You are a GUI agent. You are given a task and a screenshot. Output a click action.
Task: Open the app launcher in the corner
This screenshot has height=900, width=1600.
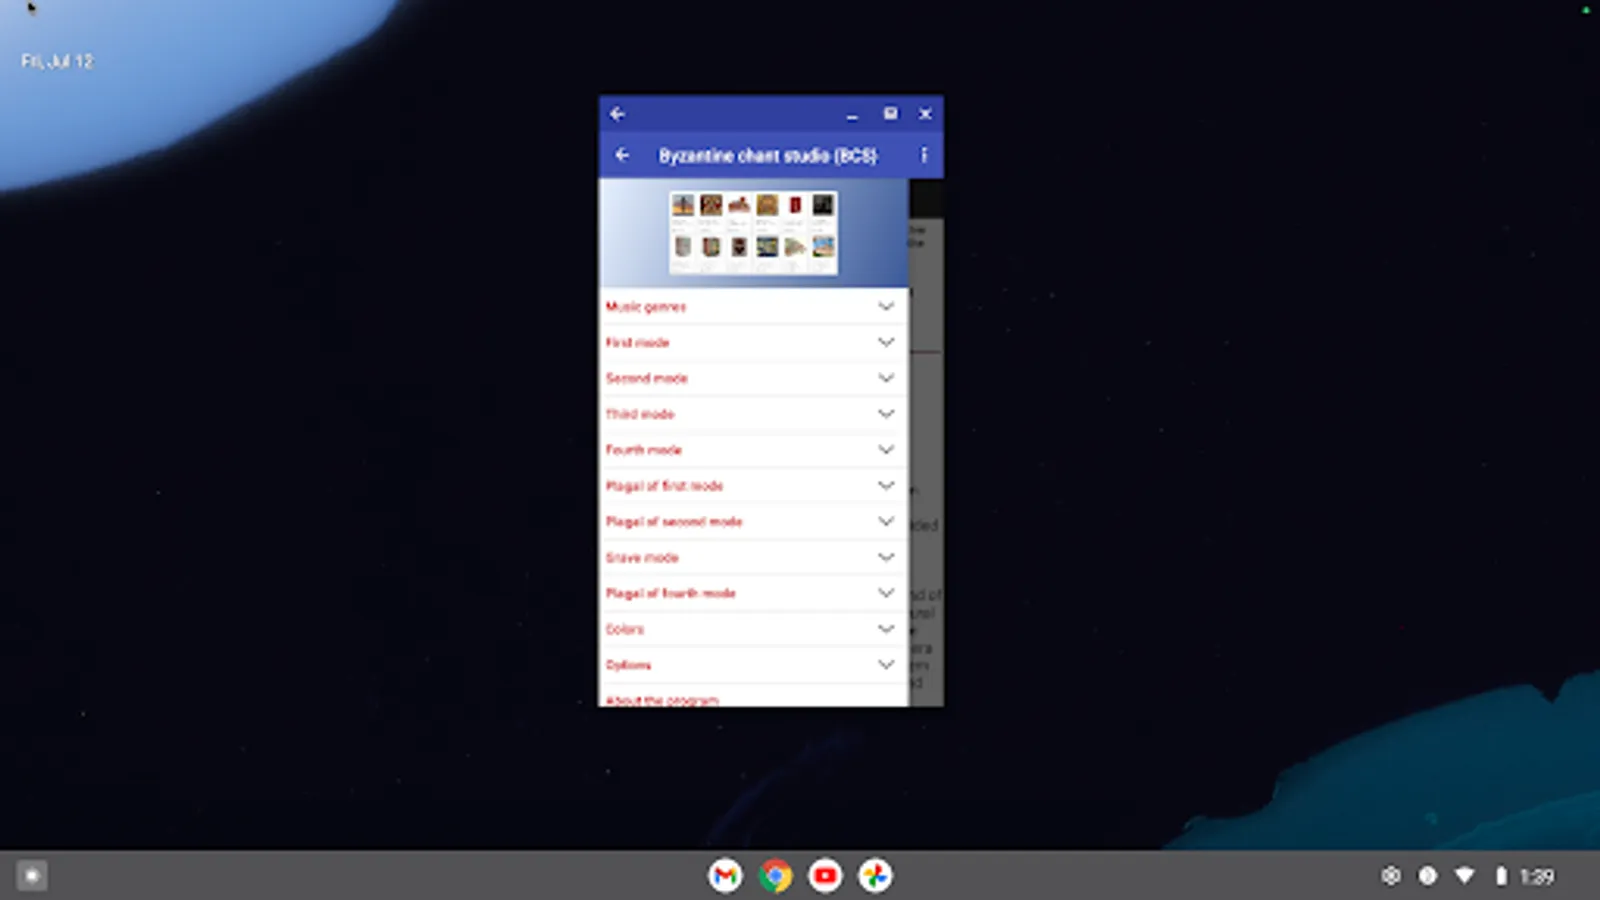[x=32, y=875]
